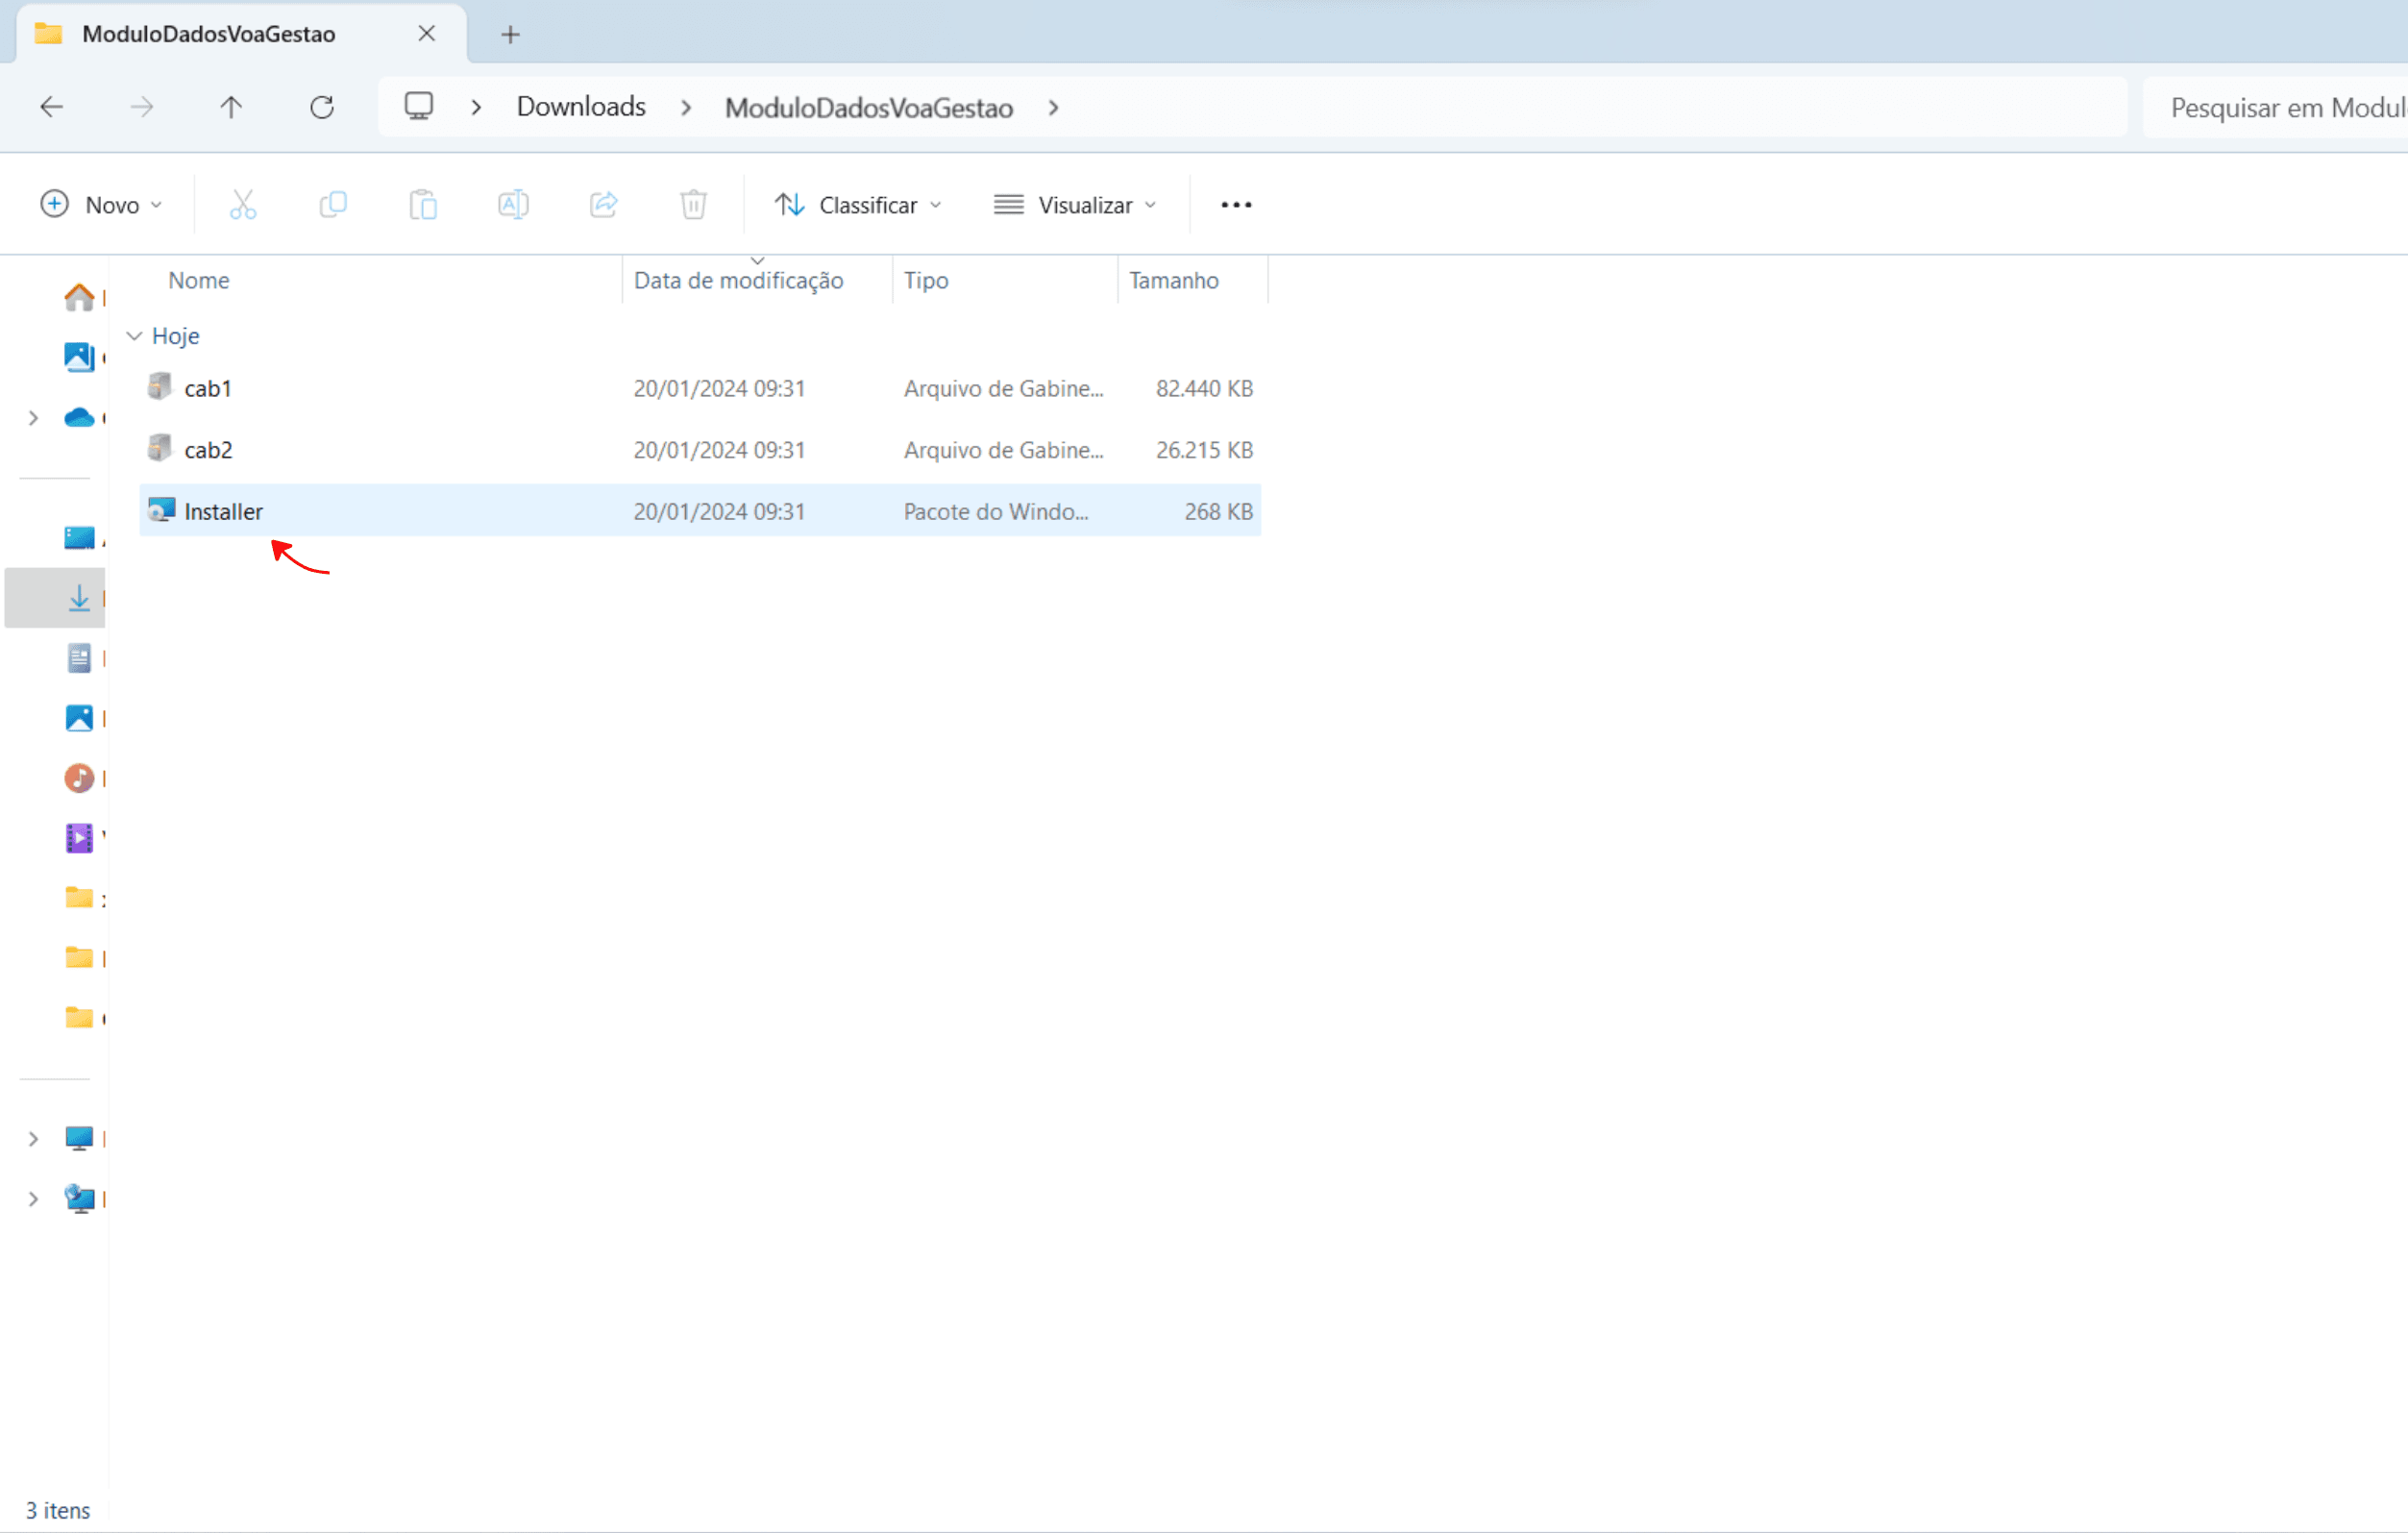Go up one folder level

(231, 107)
